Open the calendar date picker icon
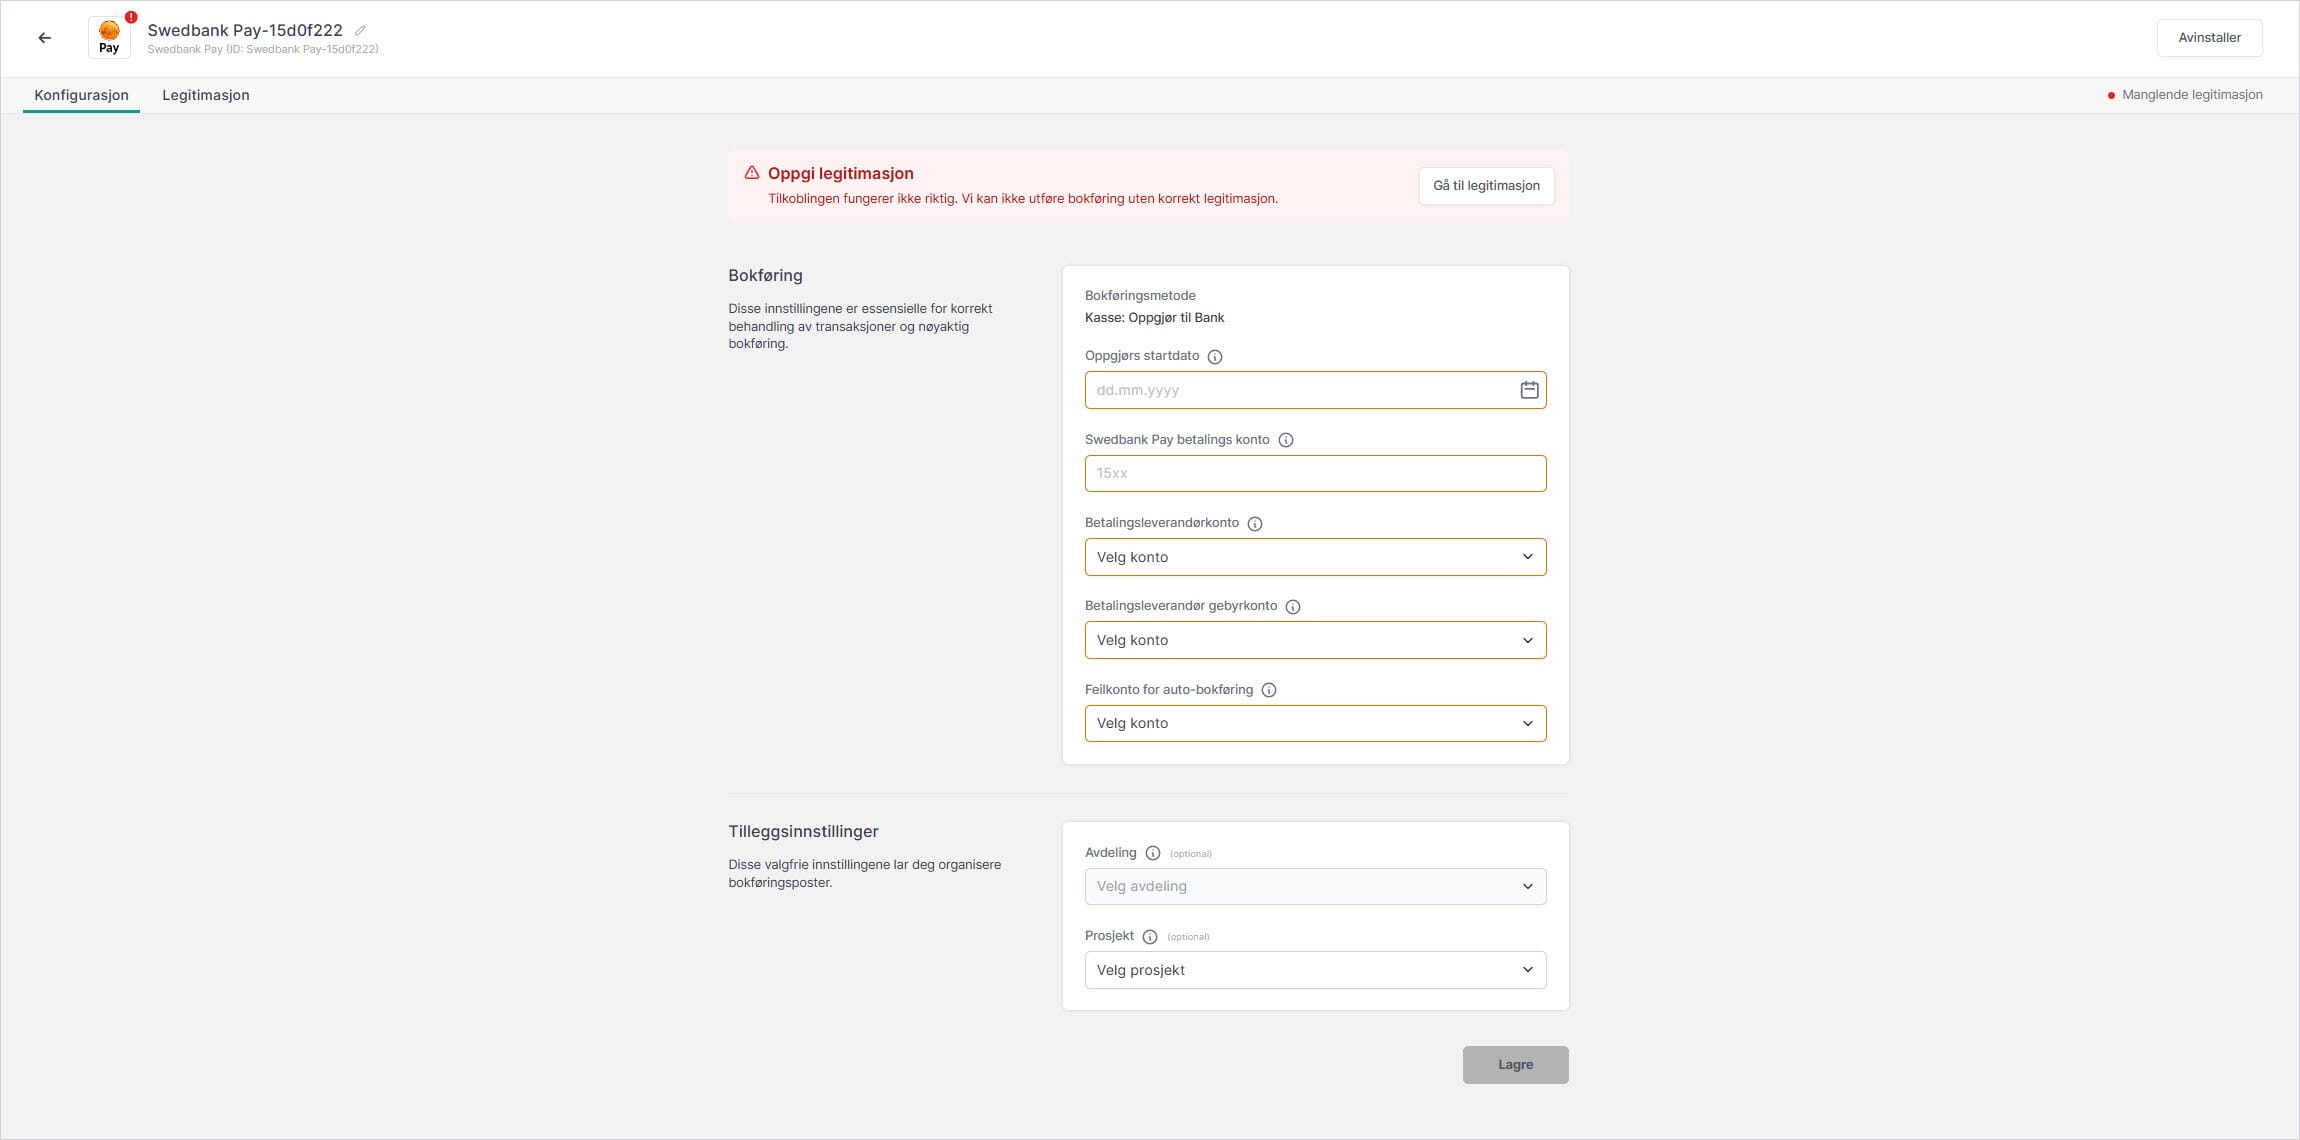The width and height of the screenshot is (2300, 1140). [x=1529, y=390]
